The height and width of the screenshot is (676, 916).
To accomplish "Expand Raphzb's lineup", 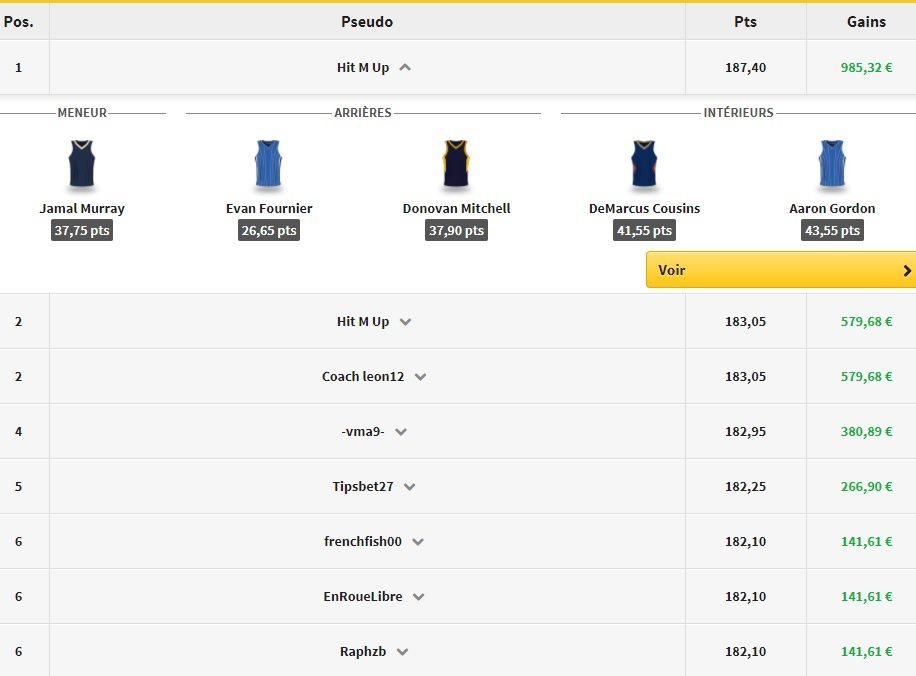I will 402,652.
